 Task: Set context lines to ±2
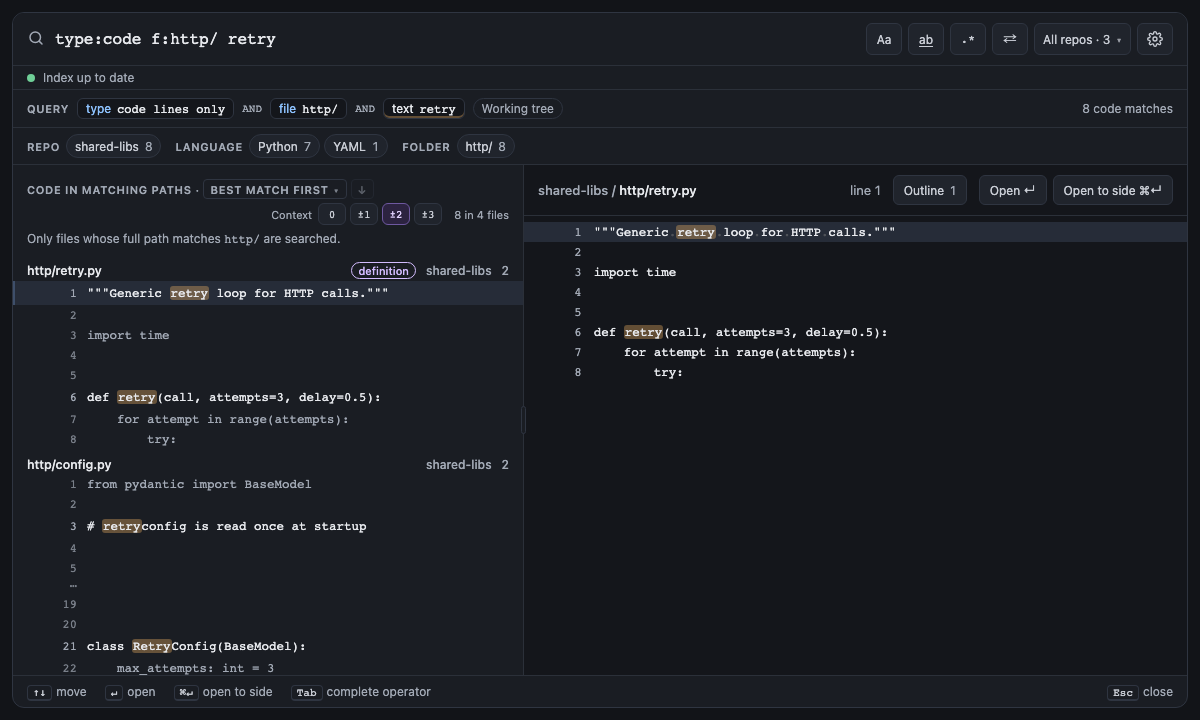396,215
